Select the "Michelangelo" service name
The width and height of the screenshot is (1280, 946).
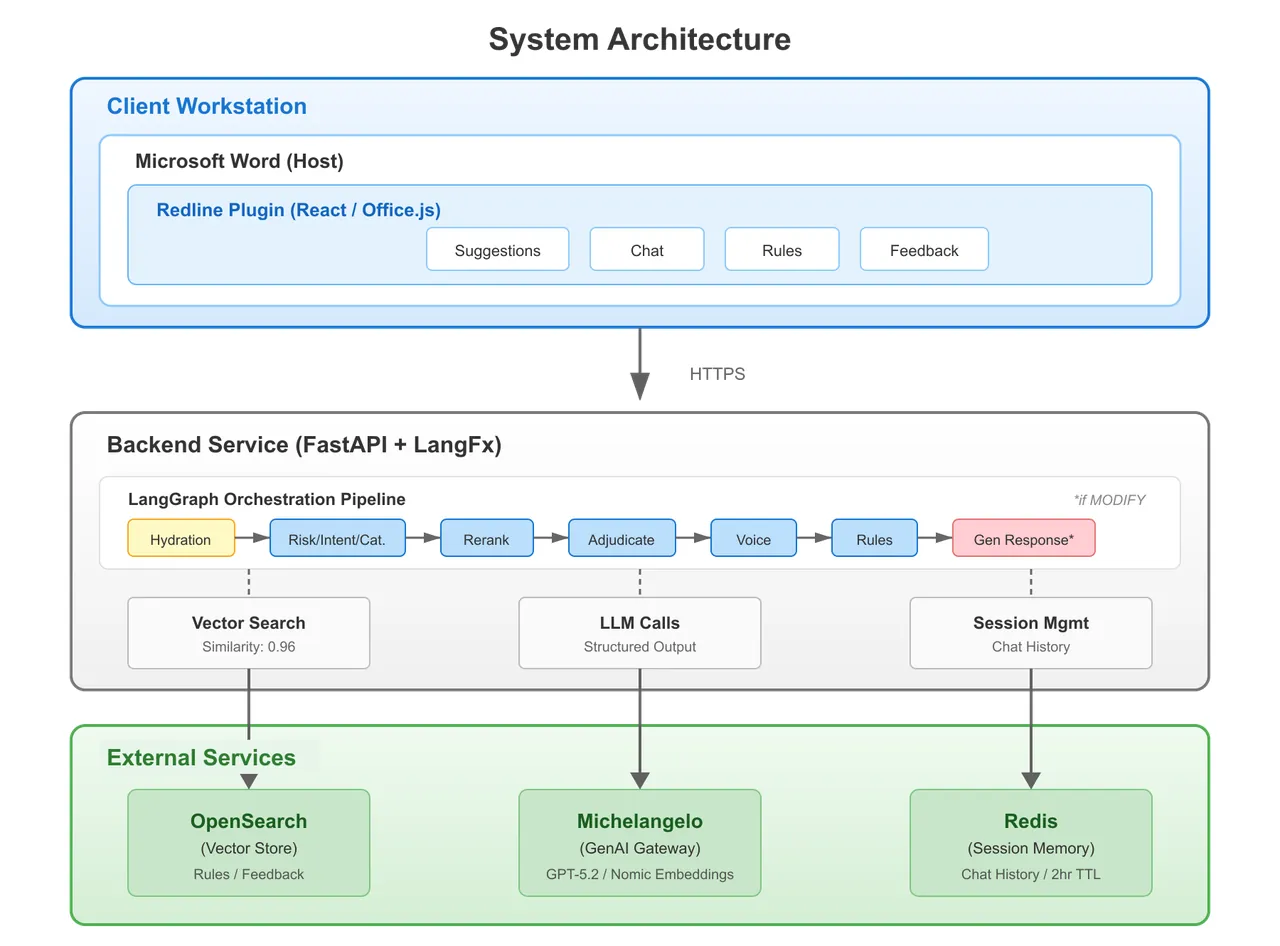640,821
